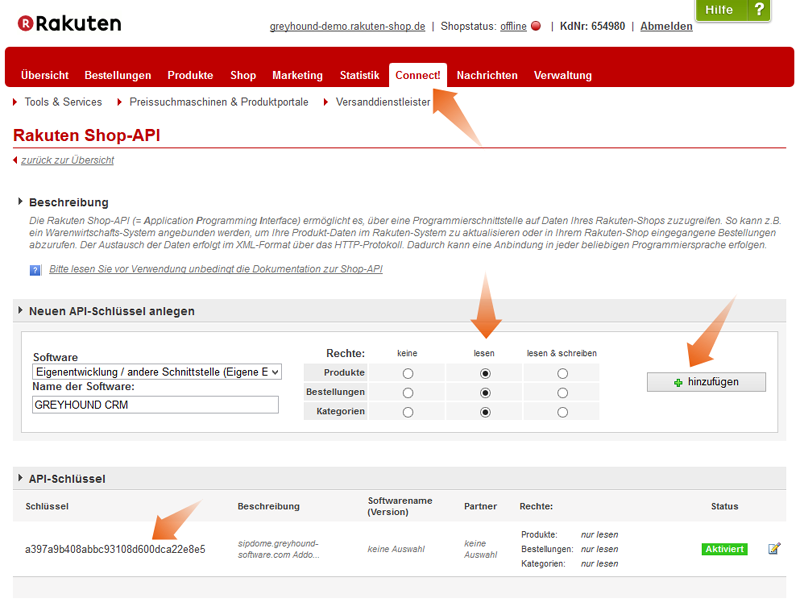Click the red offline shop status indicator
The height and width of the screenshot is (615, 800).
[536, 26]
